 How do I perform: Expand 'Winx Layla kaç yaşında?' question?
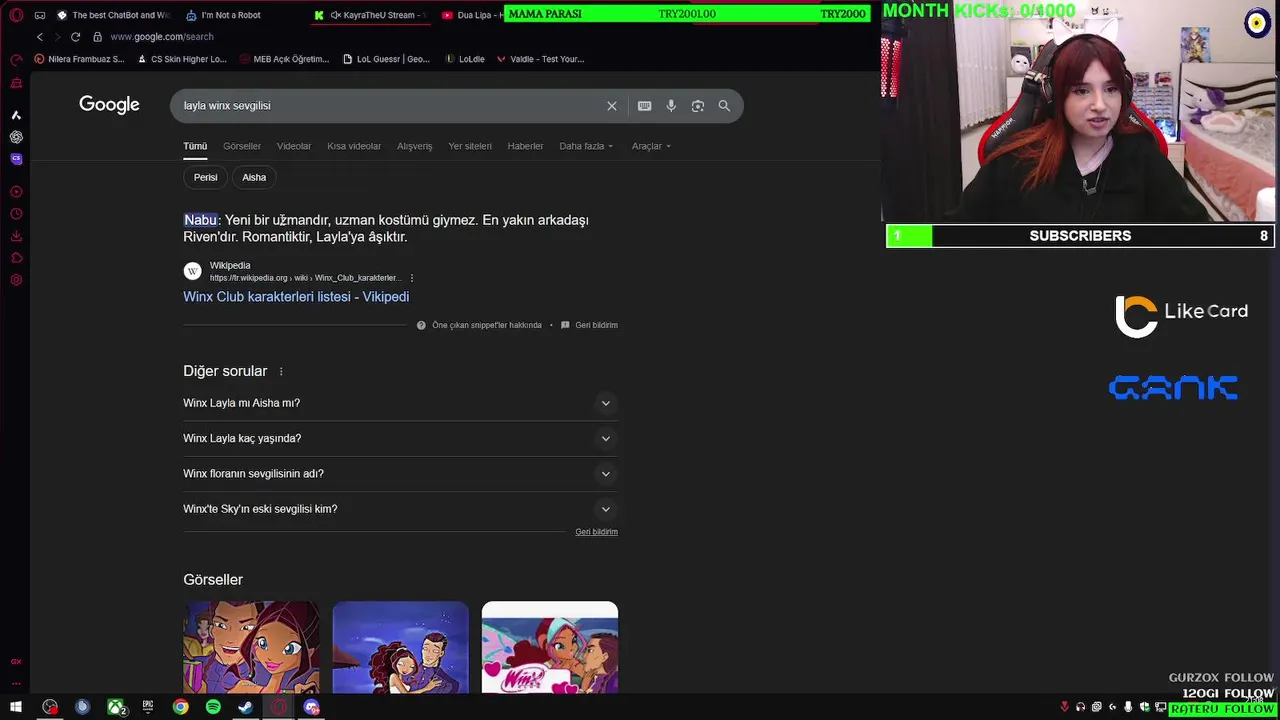(400, 438)
